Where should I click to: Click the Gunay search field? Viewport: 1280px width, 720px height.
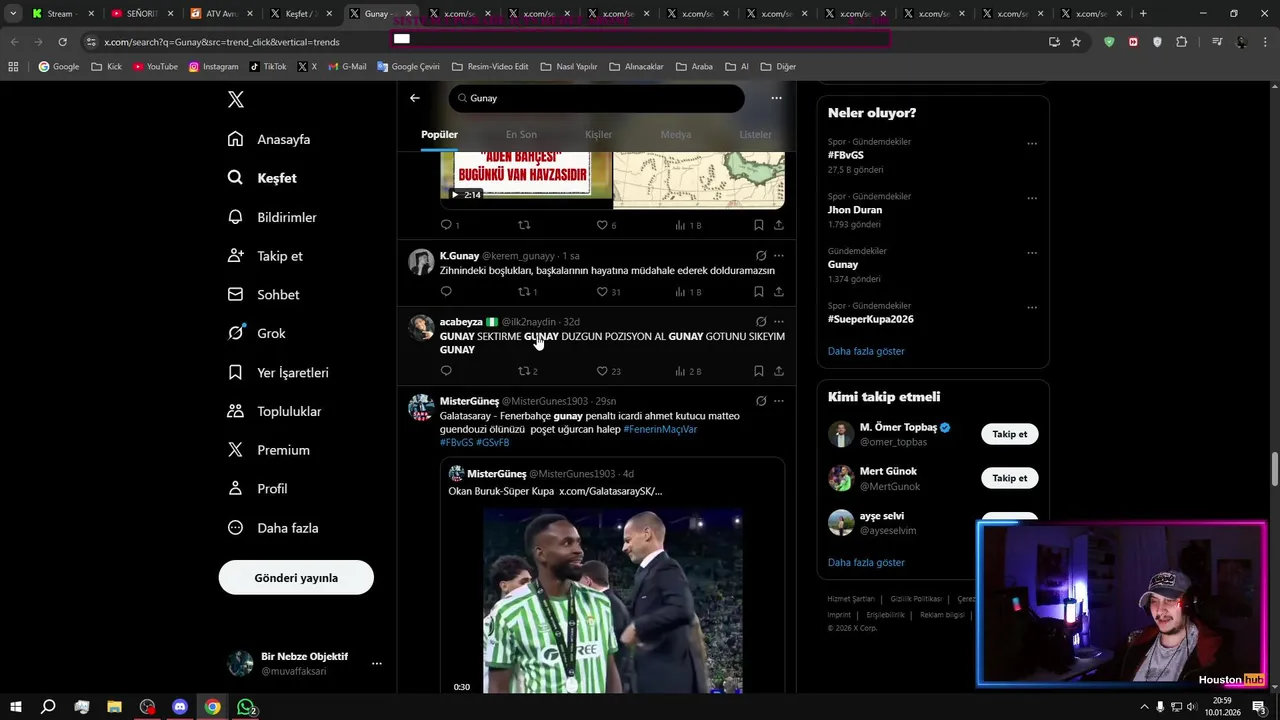(x=597, y=98)
